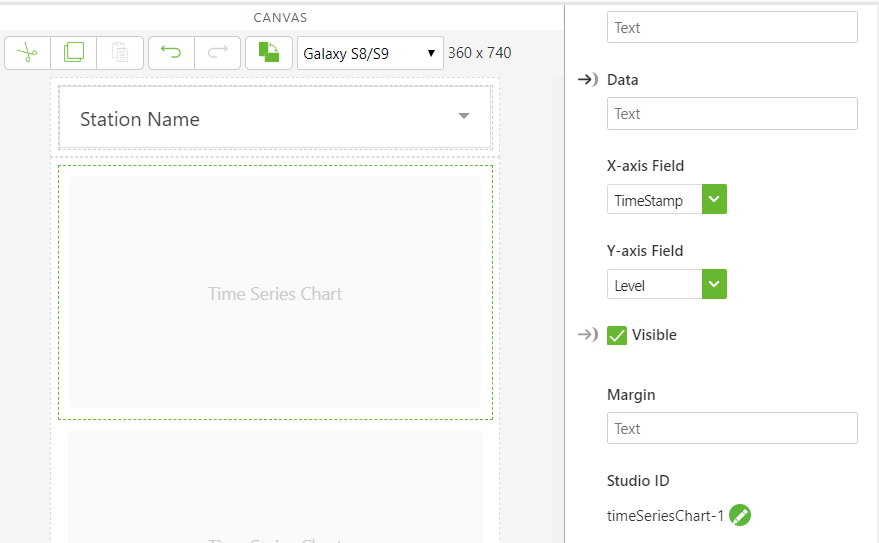Click the Data text input field
879x543 pixels.
pos(732,114)
